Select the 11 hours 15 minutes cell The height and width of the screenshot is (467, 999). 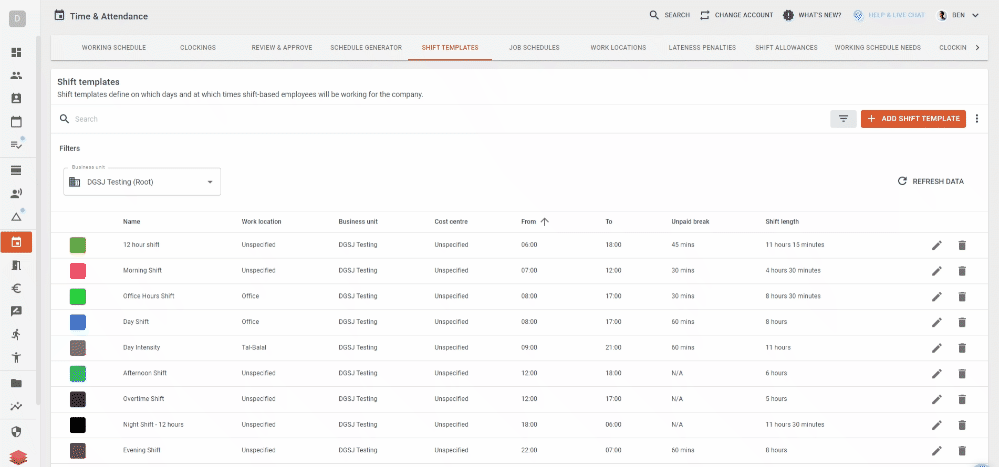click(x=795, y=245)
